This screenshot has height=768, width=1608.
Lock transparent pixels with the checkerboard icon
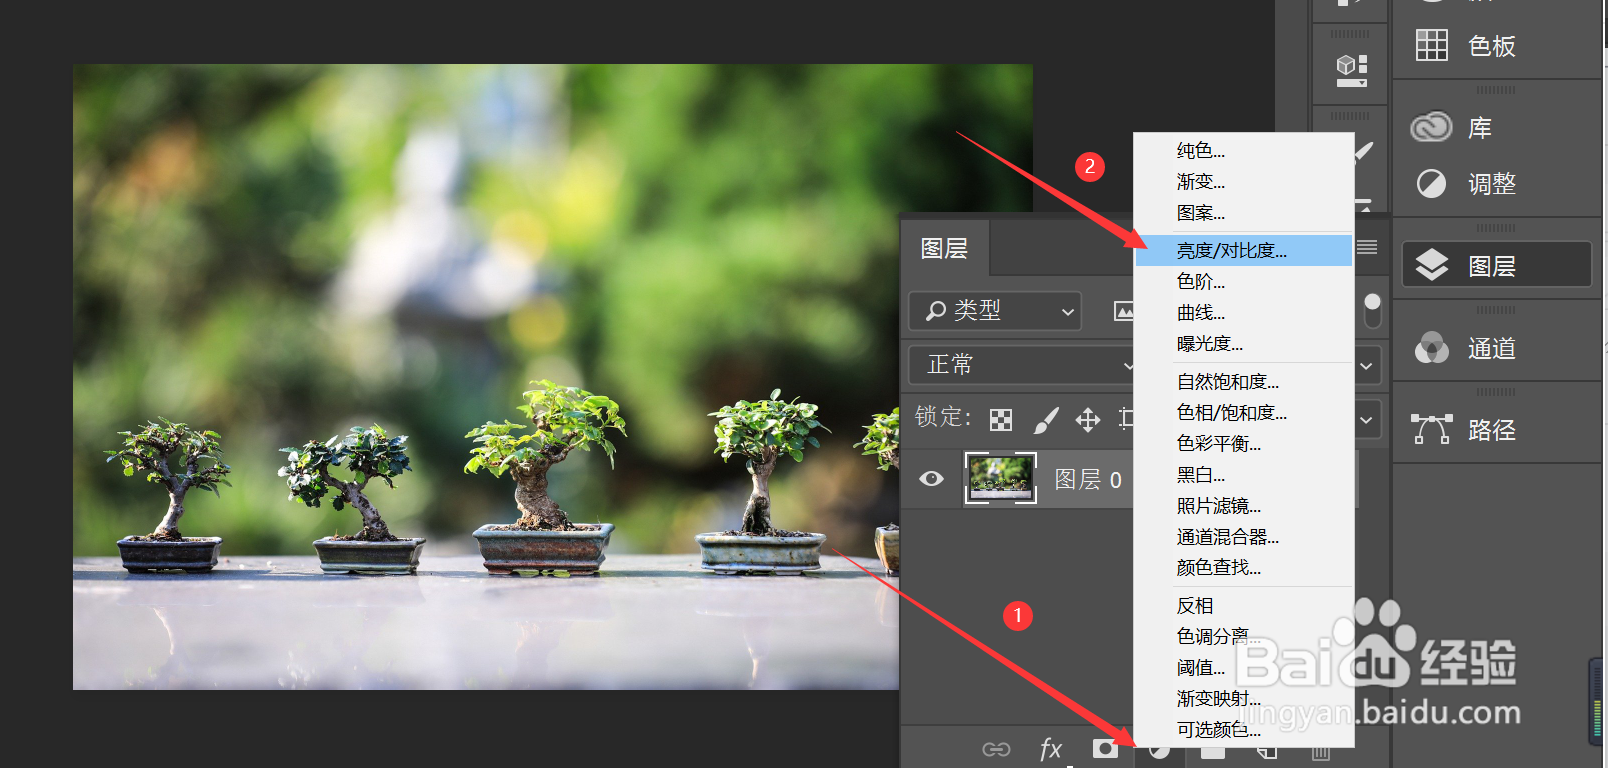tap(1001, 419)
